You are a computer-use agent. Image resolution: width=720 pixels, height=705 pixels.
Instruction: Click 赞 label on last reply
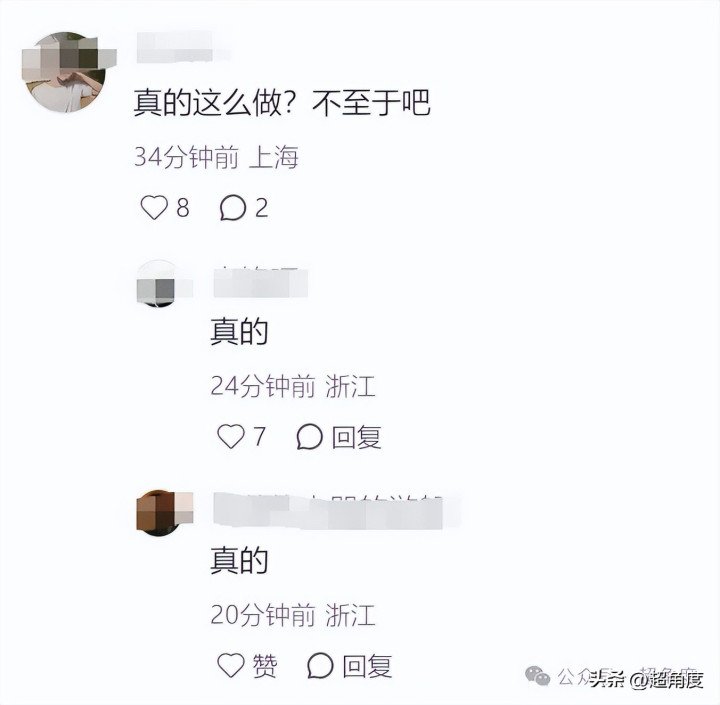(x=264, y=666)
